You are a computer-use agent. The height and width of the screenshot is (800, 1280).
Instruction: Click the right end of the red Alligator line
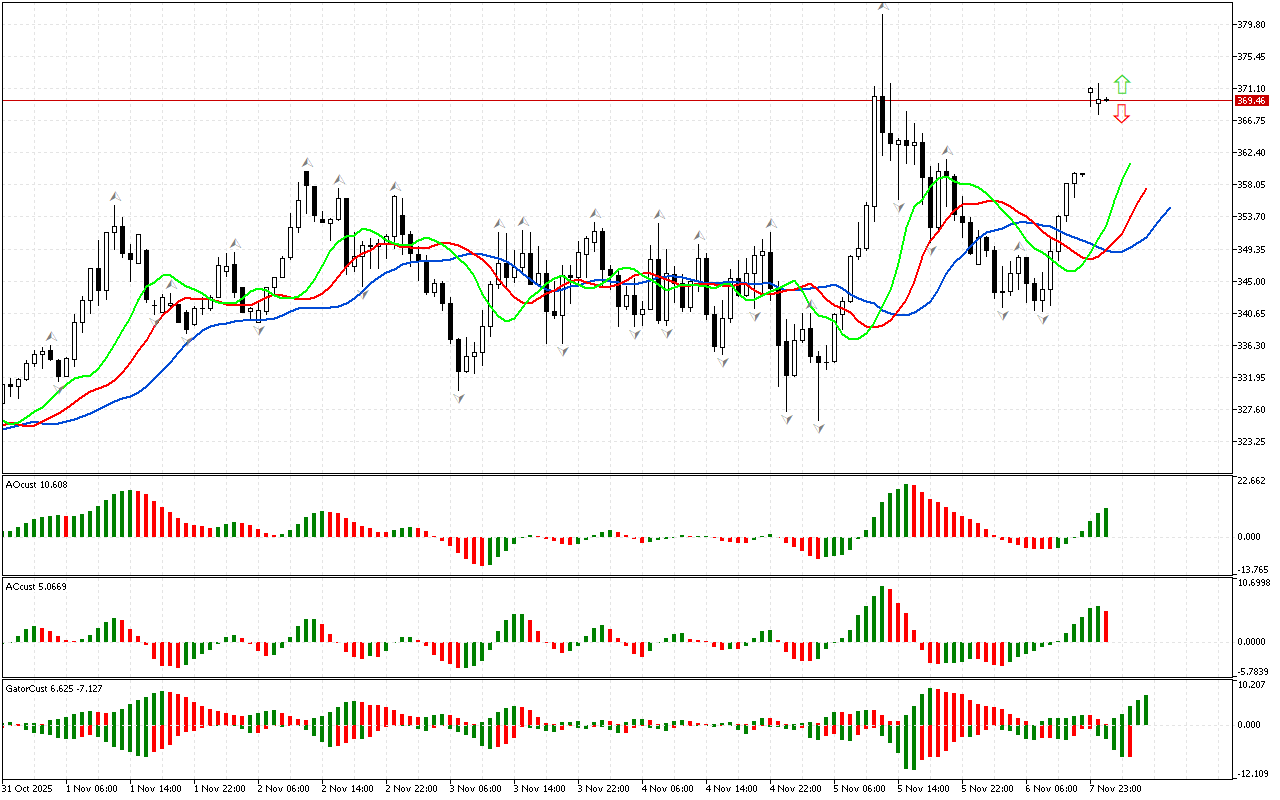tap(1146, 188)
